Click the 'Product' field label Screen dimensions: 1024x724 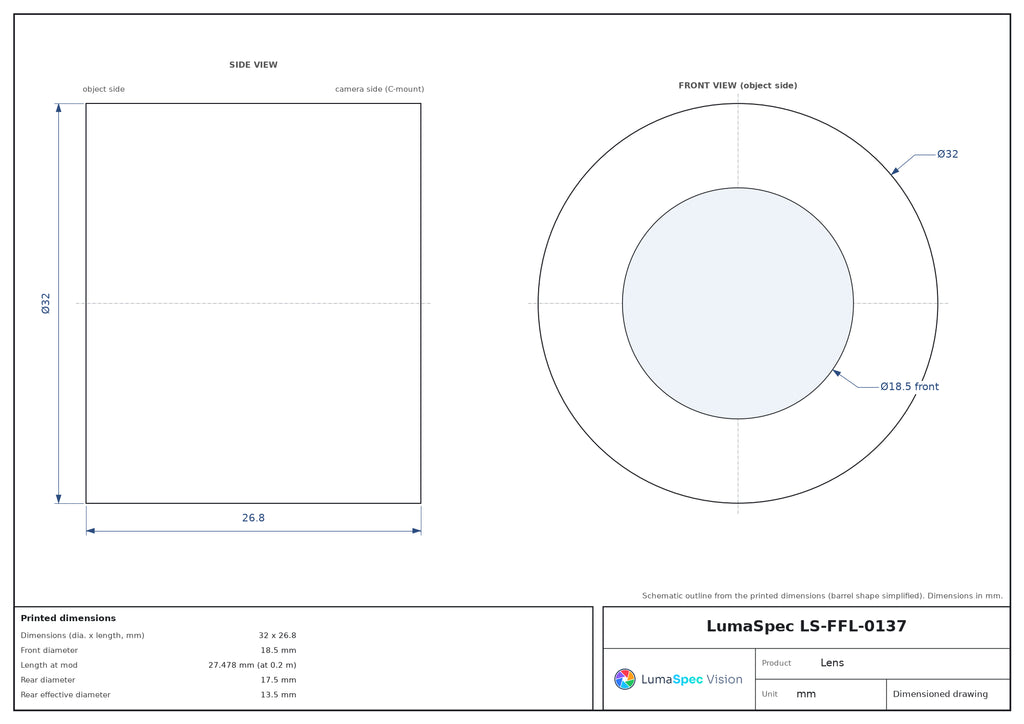coord(776,663)
